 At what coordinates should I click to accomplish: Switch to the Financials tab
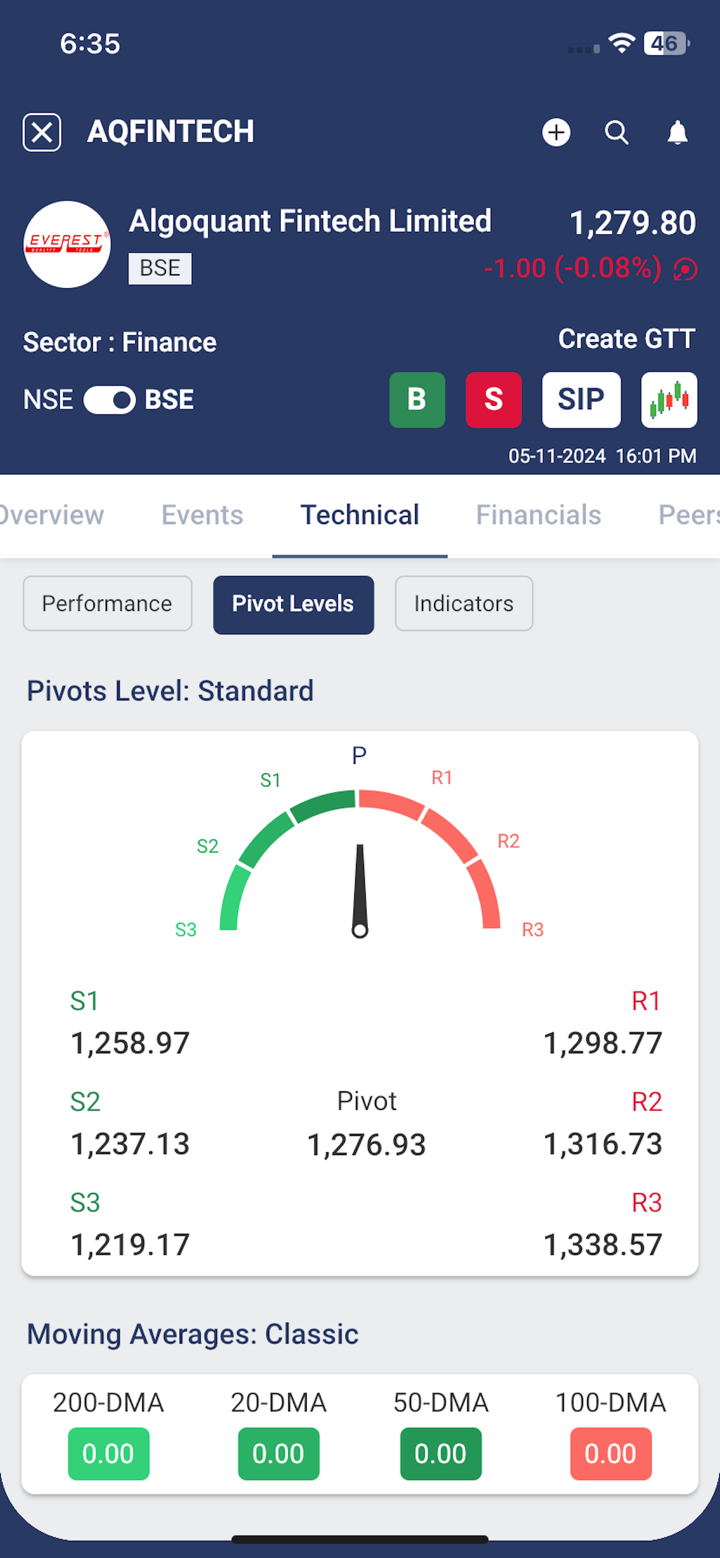tap(538, 515)
